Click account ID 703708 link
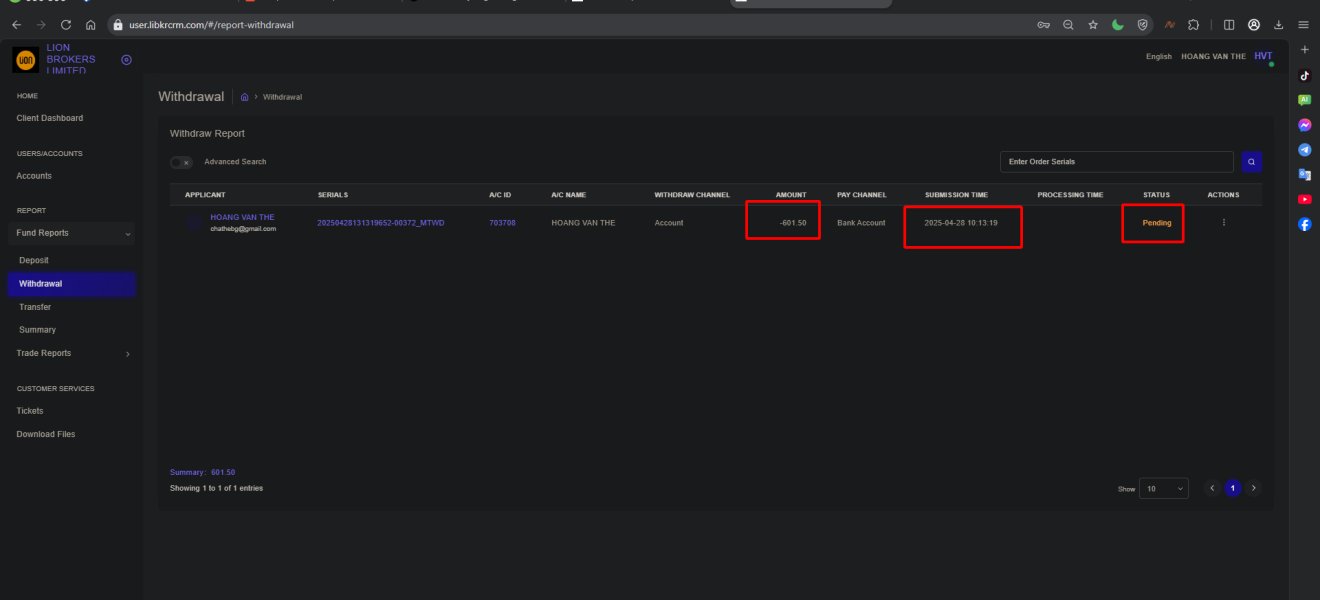1320x600 pixels. (502, 223)
